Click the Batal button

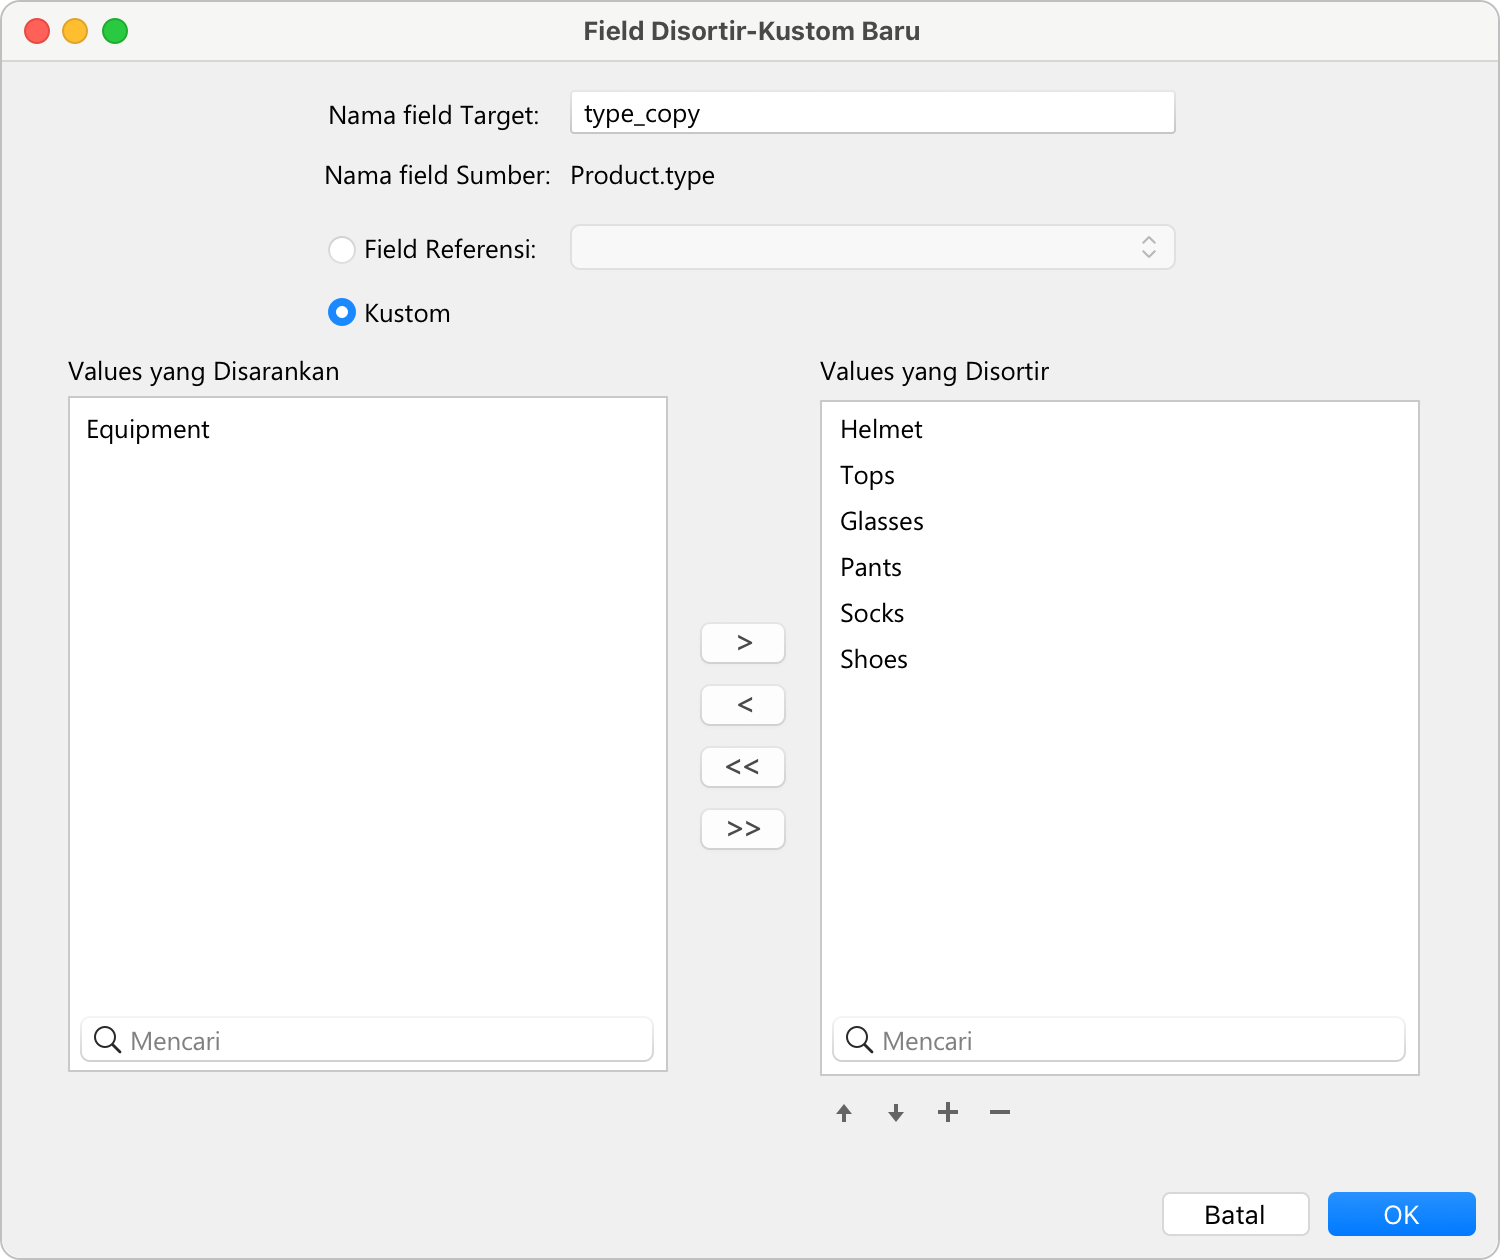[1235, 1214]
